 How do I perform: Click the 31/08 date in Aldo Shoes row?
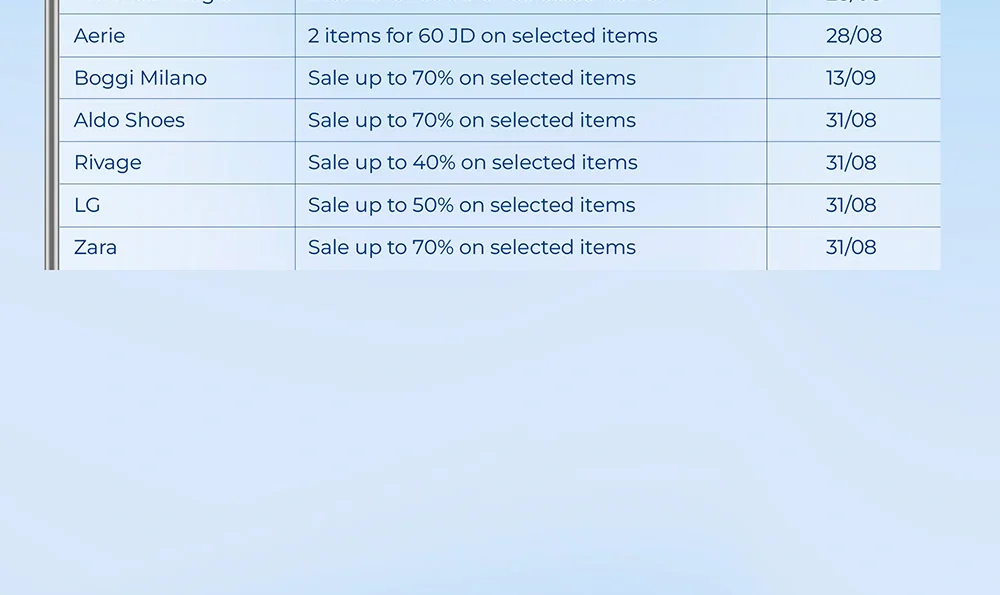851,120
